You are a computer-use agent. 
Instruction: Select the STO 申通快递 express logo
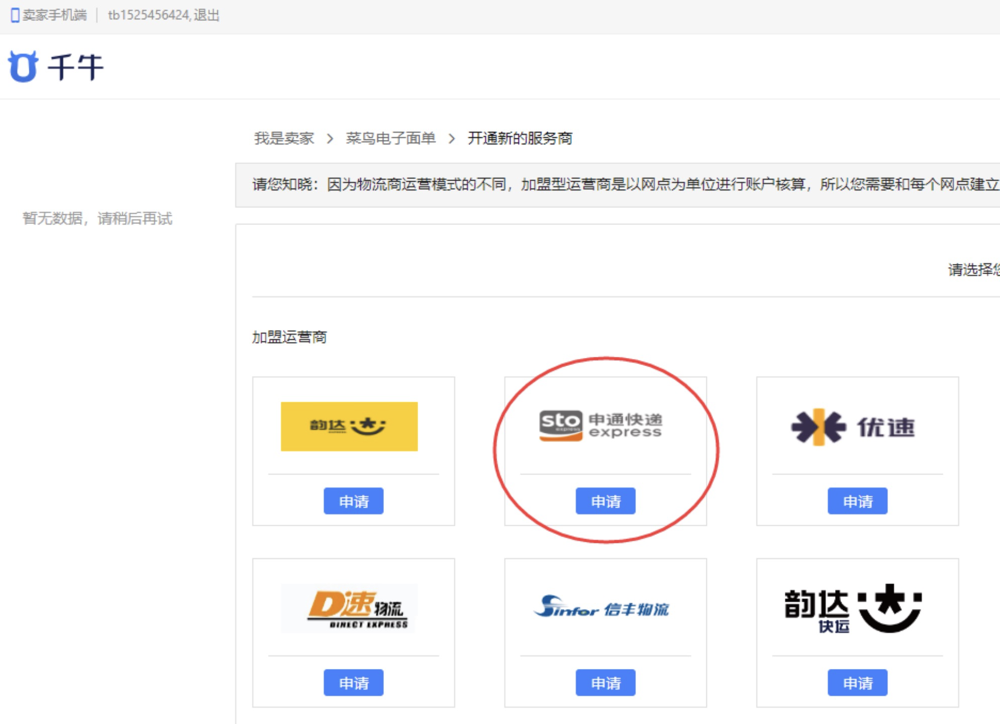(601, 425)
